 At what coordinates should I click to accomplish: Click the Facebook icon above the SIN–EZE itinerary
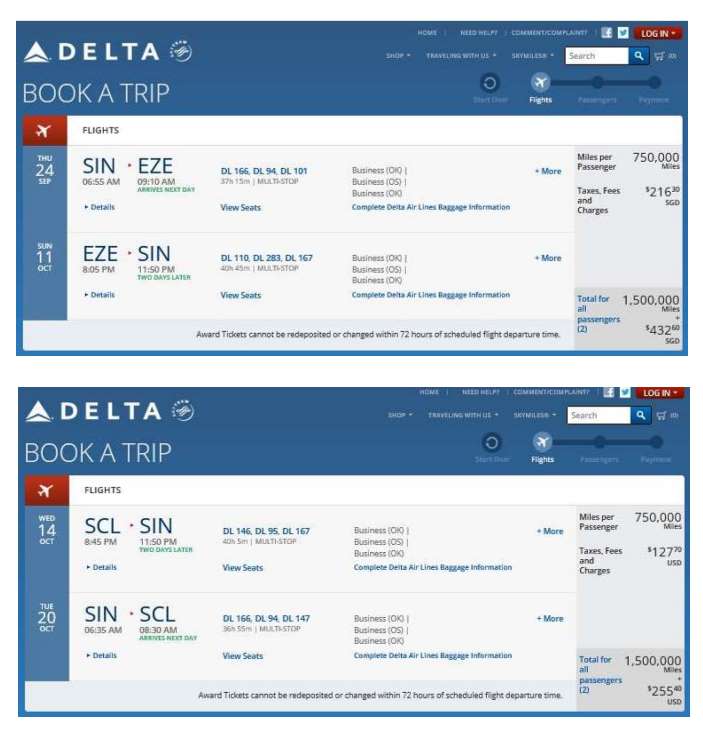[607, 32]
